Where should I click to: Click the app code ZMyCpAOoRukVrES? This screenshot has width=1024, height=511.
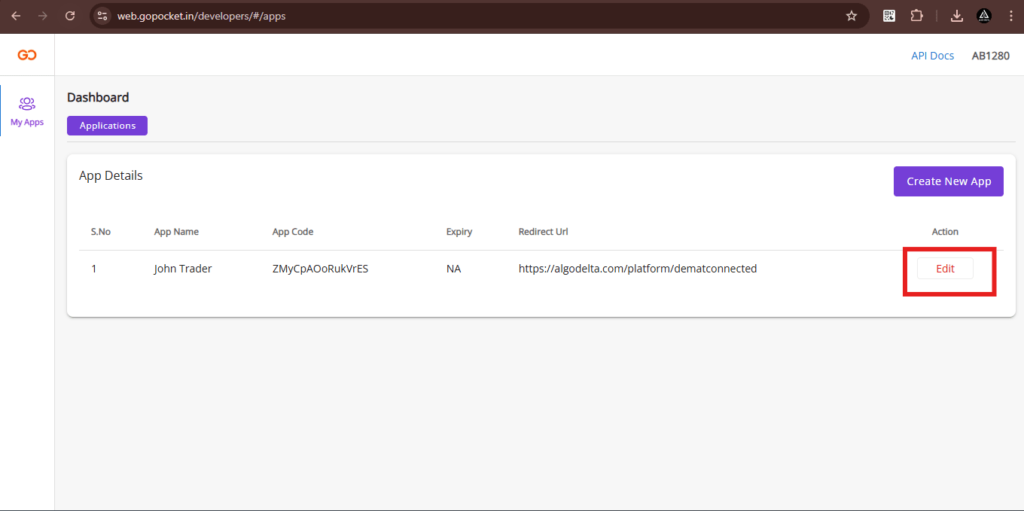(x=320, y=269)
